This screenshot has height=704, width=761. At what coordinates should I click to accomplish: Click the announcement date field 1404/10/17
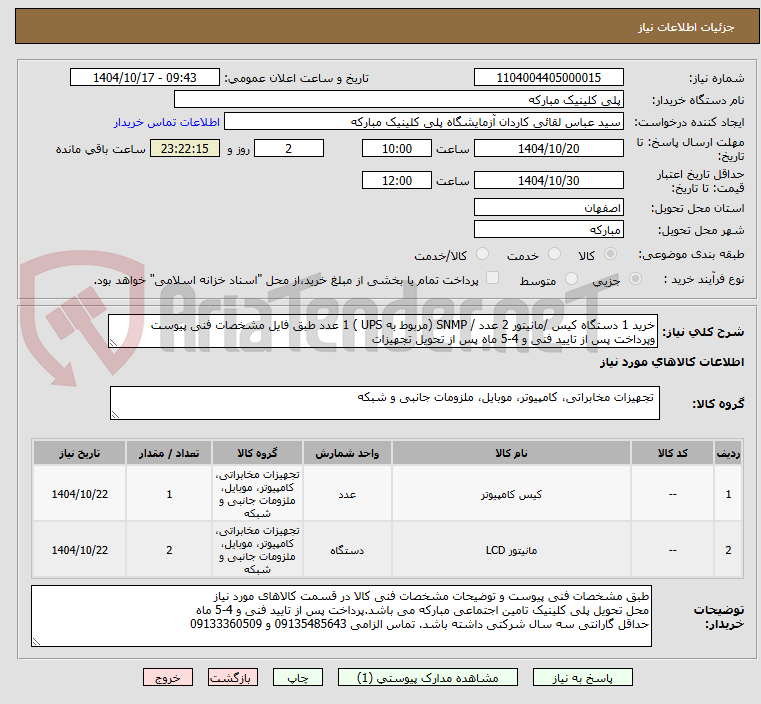145,77
